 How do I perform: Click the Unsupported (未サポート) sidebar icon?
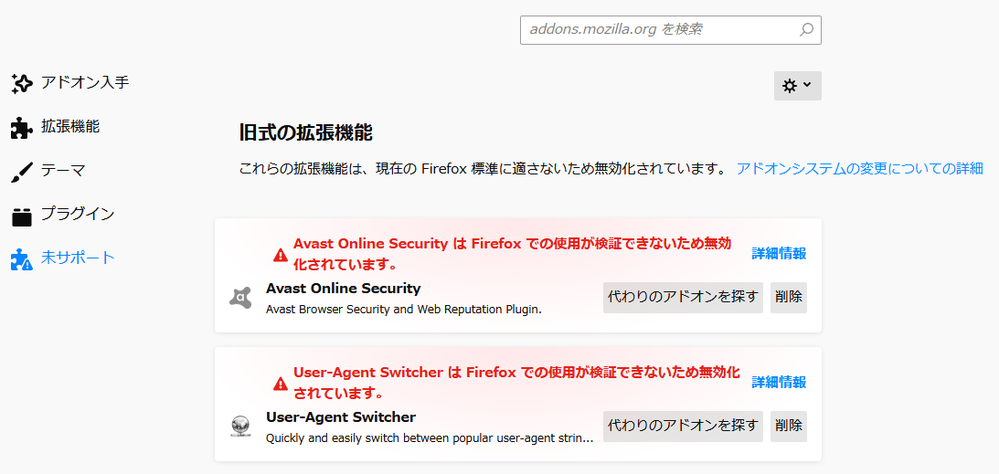tap(21, 259)
